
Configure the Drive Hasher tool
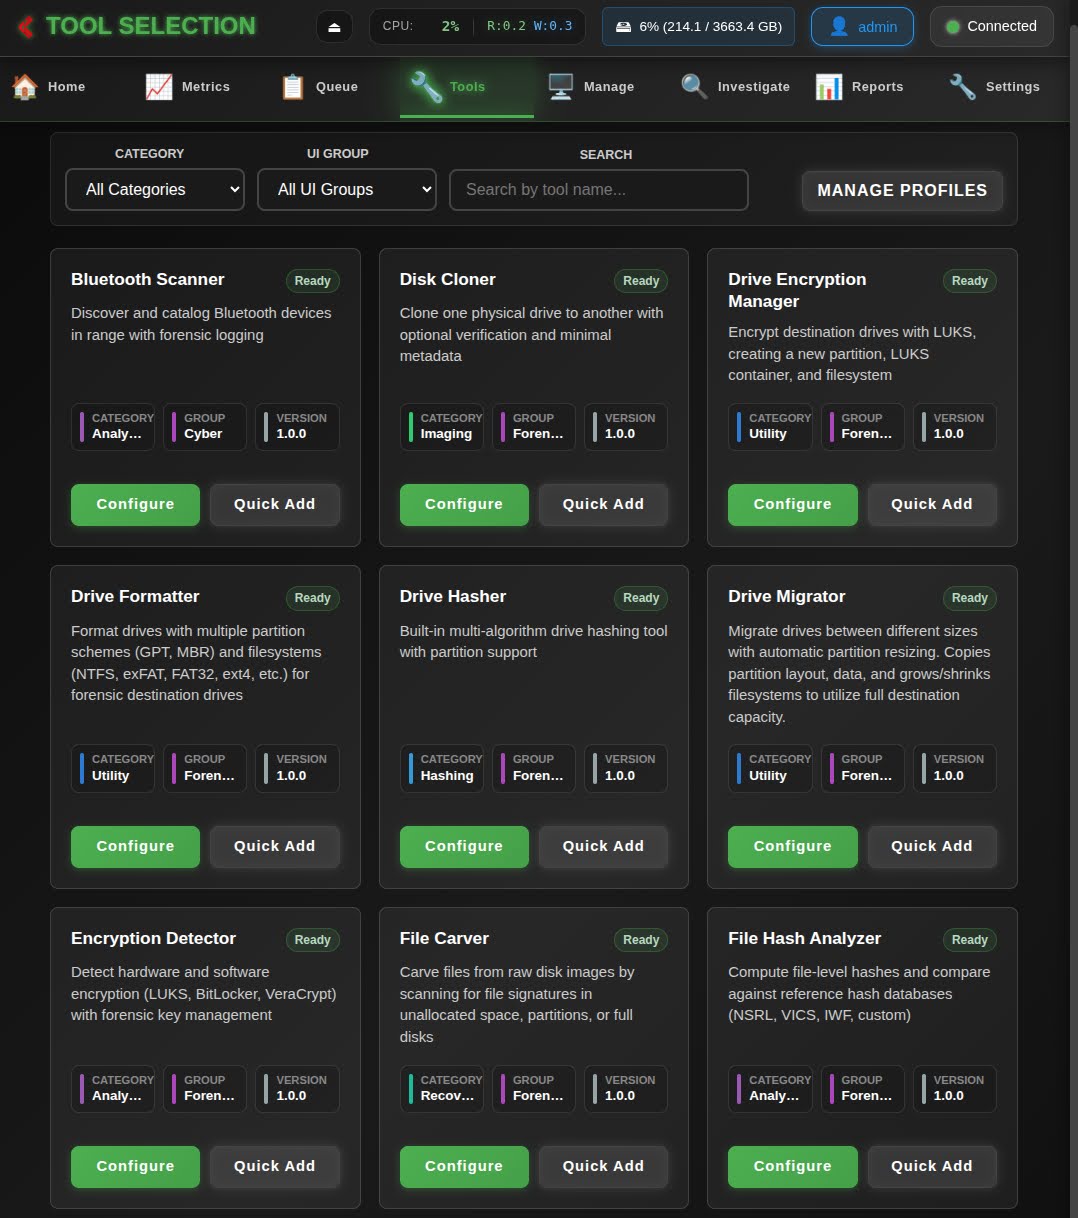(464, 846)
